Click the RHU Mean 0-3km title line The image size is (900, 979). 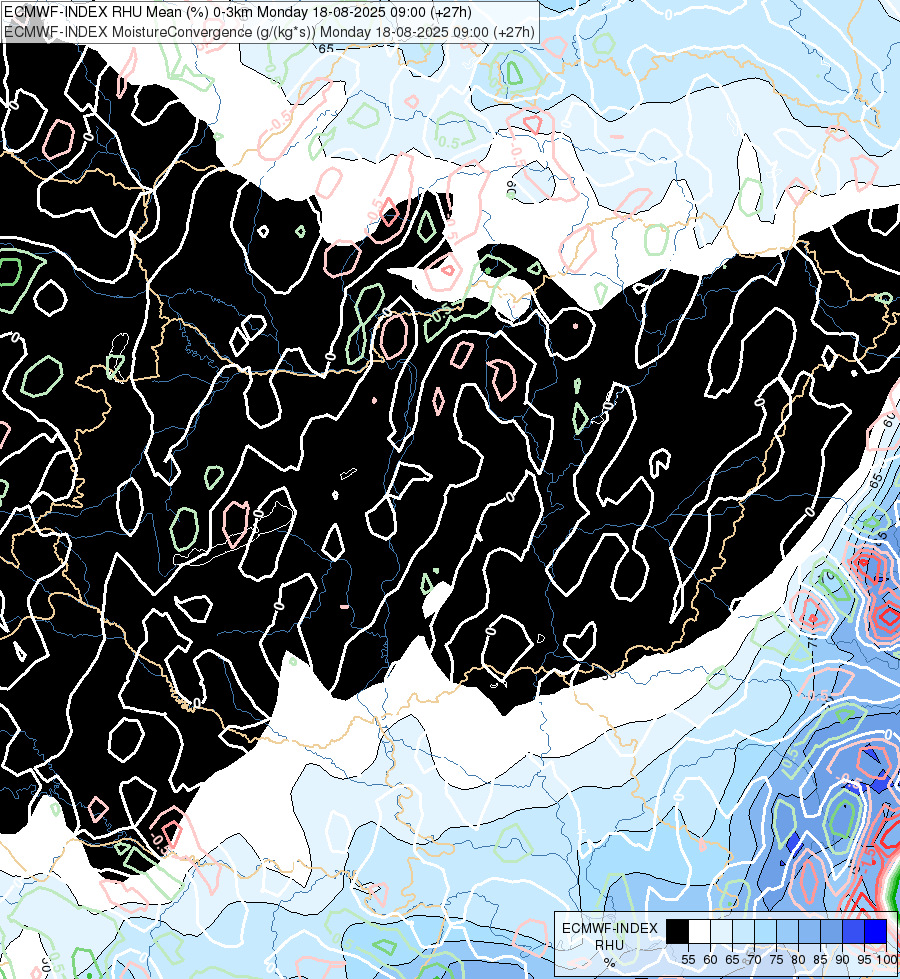238,12
